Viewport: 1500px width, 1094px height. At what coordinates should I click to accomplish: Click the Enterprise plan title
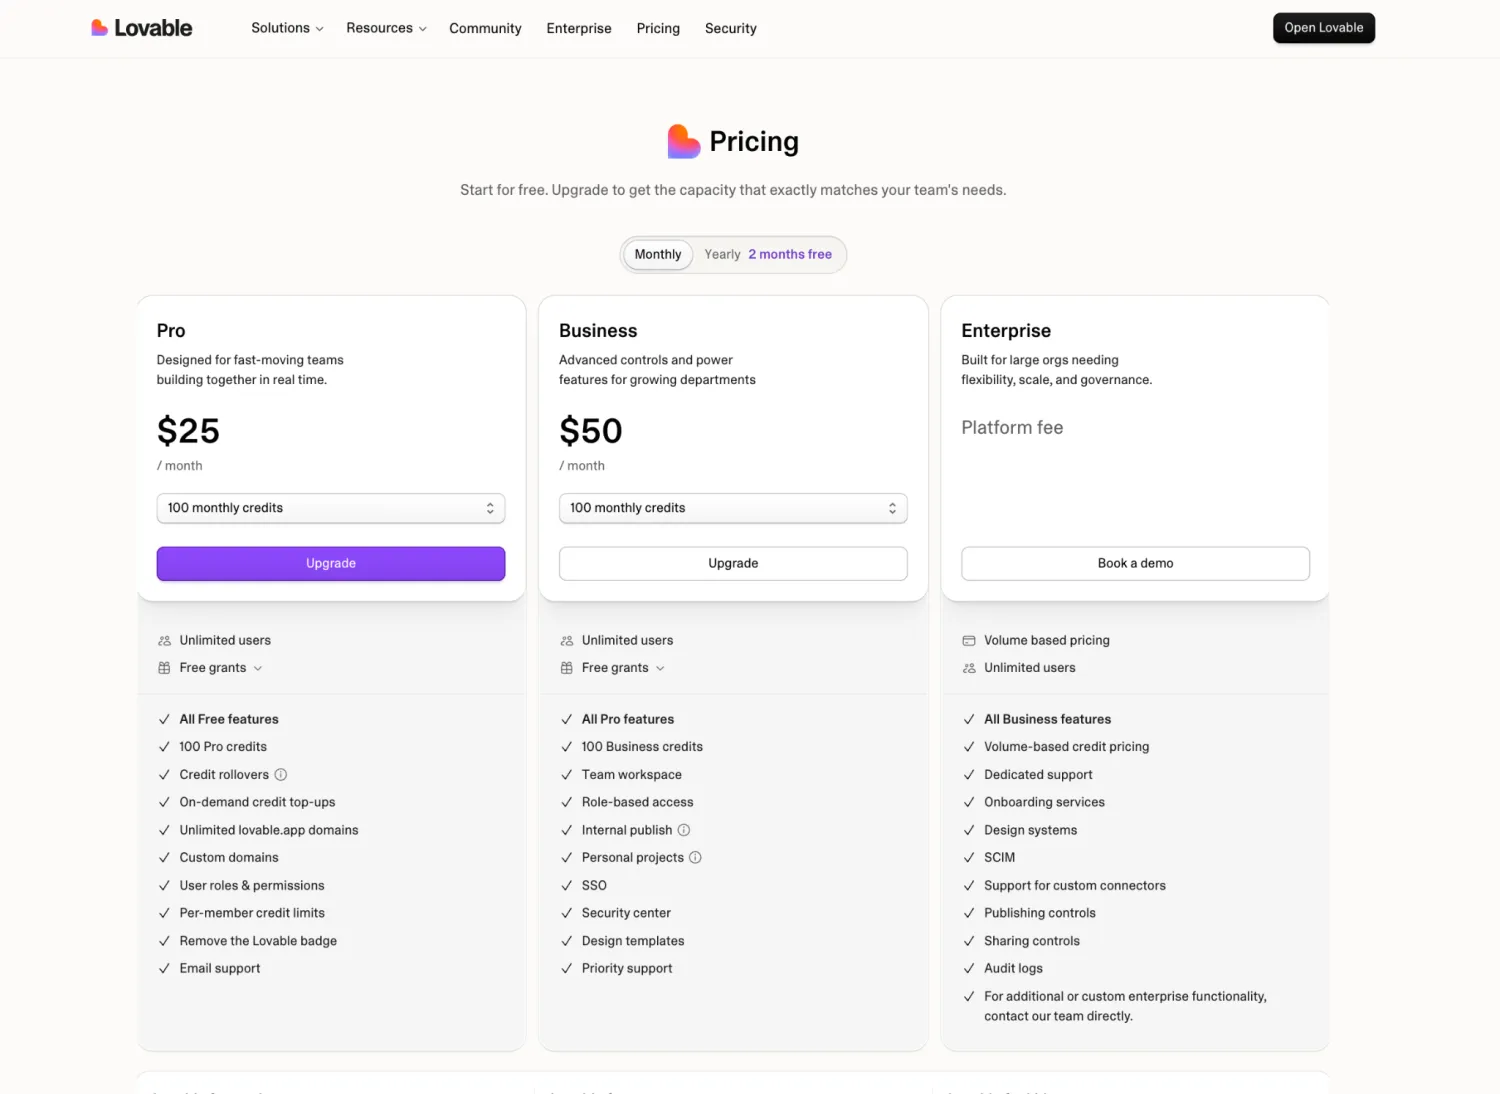pyautogui.click(x=1006, y=331)
